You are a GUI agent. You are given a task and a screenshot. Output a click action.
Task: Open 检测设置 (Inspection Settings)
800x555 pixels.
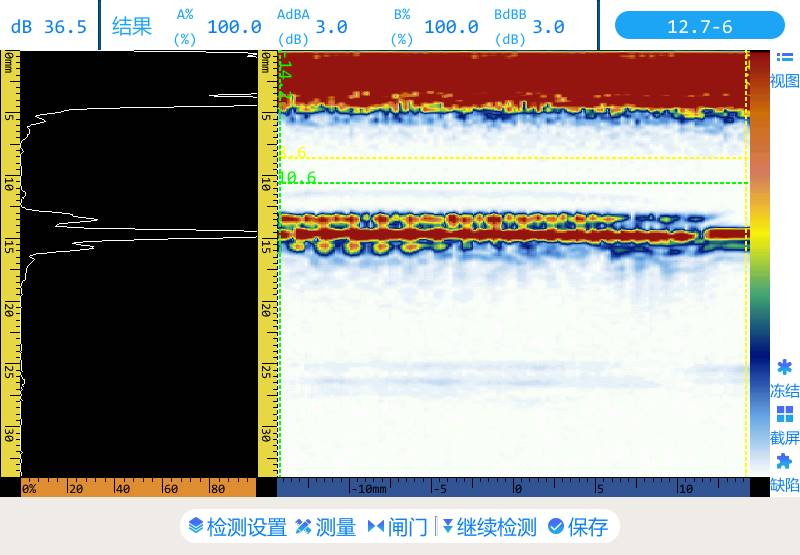pos(237,527)
